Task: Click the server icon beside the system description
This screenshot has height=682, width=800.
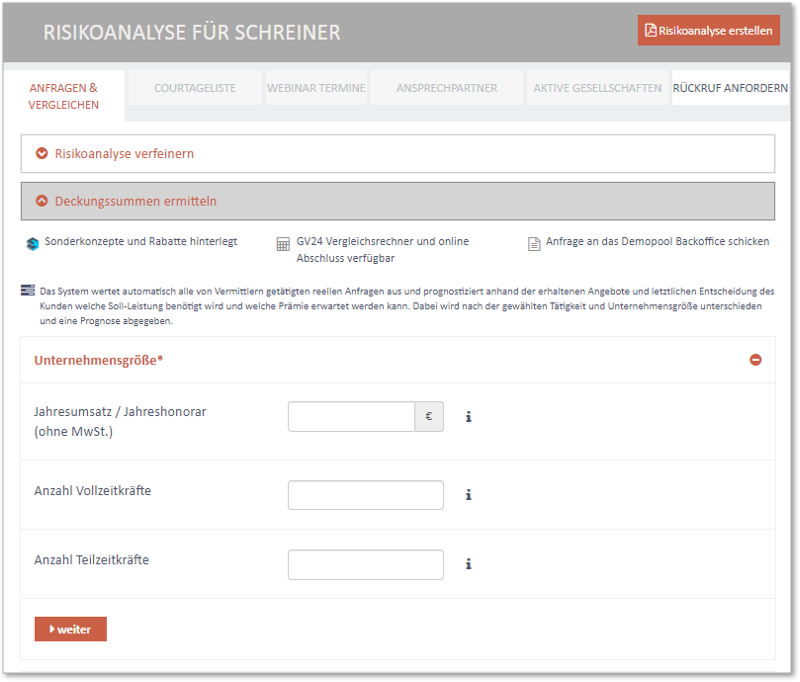Action: click(28, 290)
